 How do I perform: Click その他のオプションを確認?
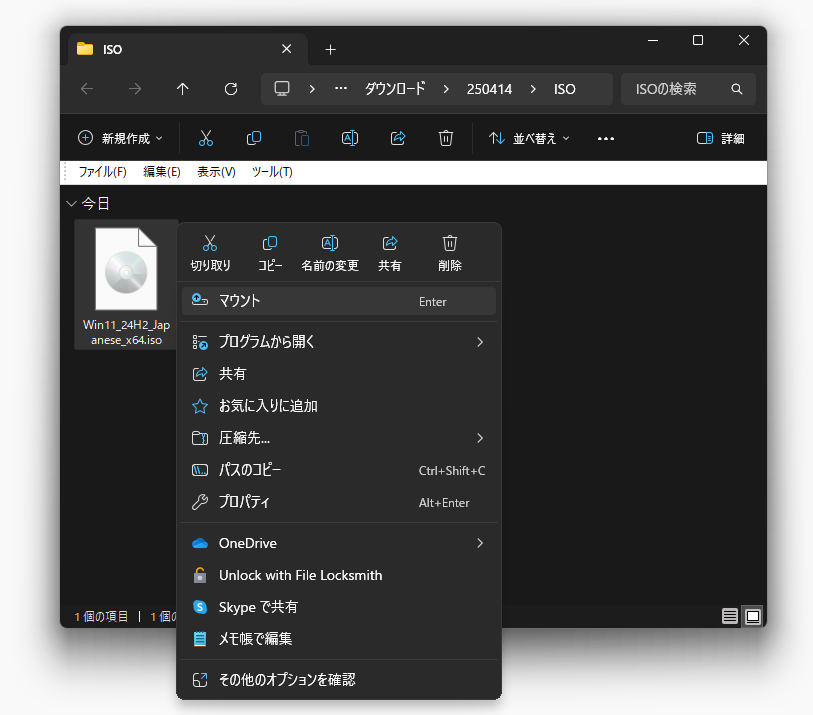pyautogui.click(x=339, y=680)
